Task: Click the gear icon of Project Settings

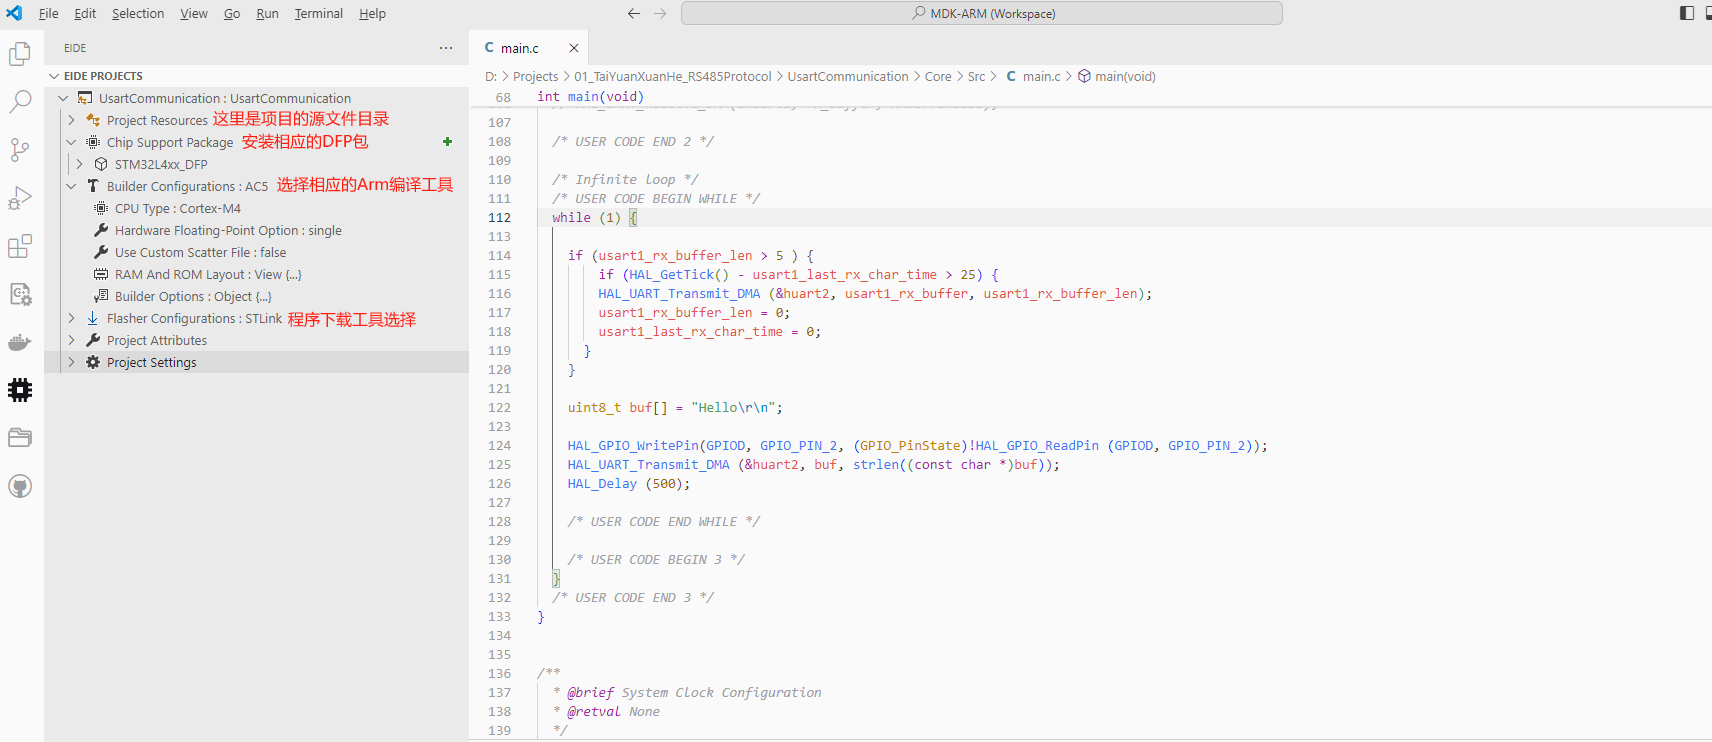Action: [x=93, y=362]
